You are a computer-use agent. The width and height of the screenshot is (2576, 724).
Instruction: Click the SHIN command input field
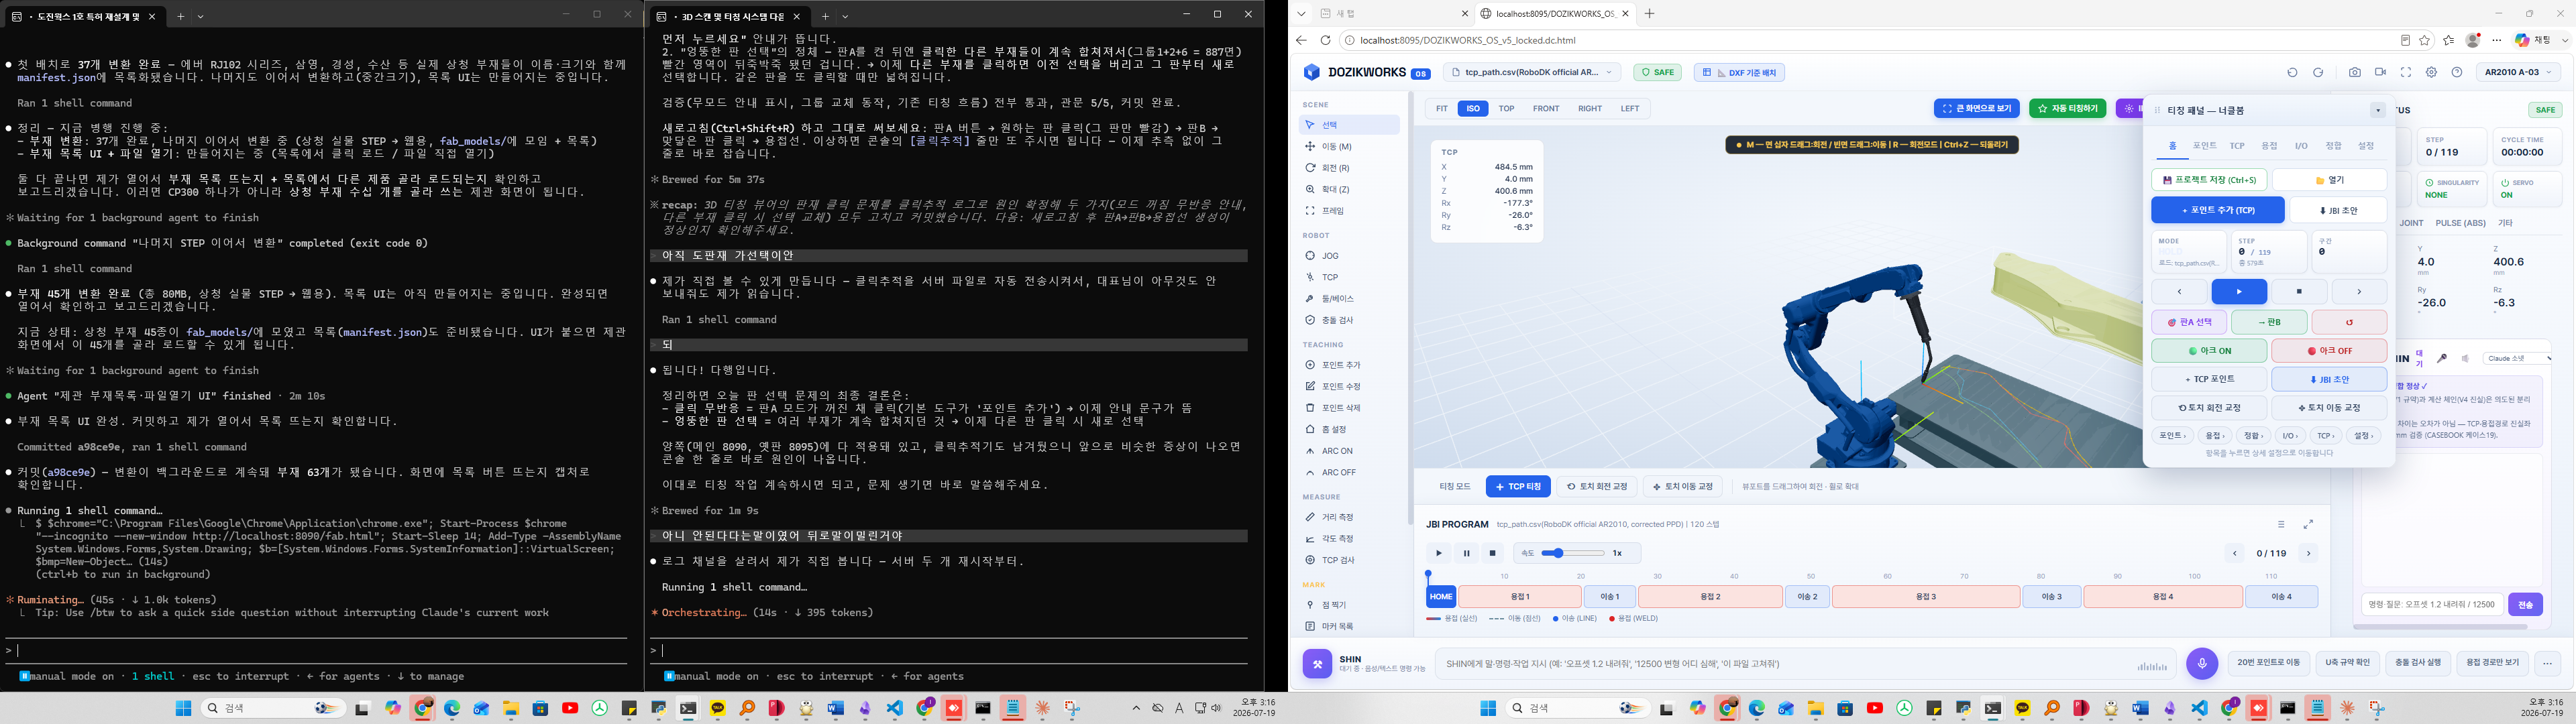click(x=1806, y=663)
